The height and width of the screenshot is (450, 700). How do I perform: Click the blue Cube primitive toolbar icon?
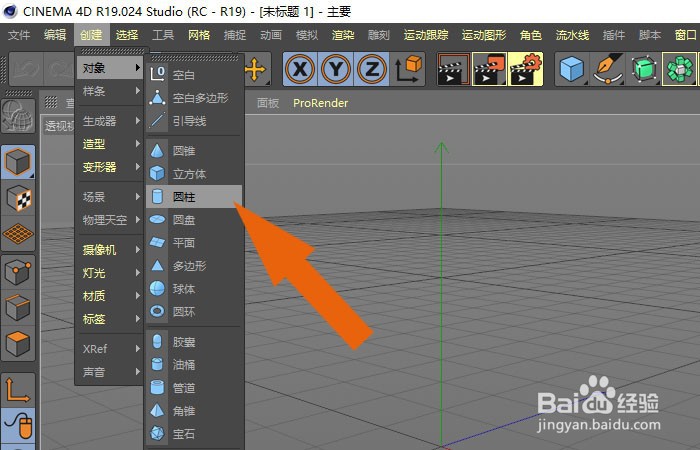572,69
